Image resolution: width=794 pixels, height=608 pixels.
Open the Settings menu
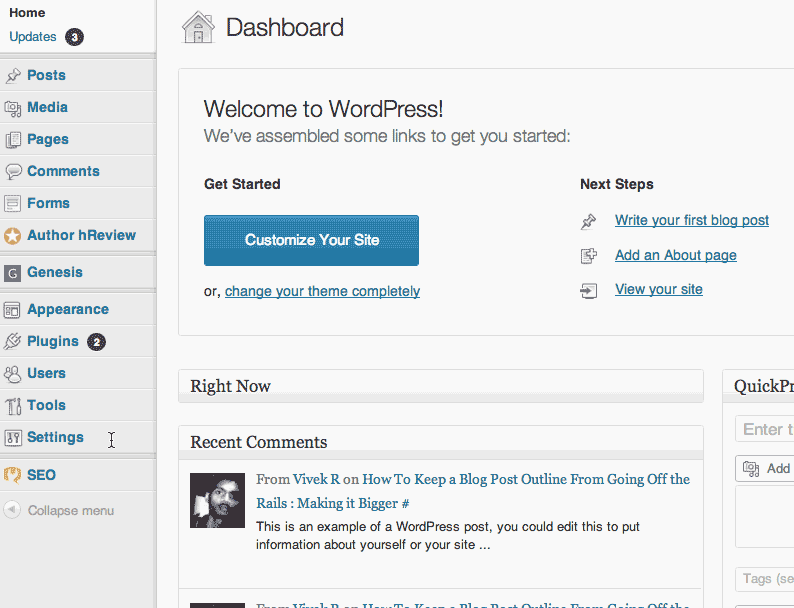pos(56,437)
